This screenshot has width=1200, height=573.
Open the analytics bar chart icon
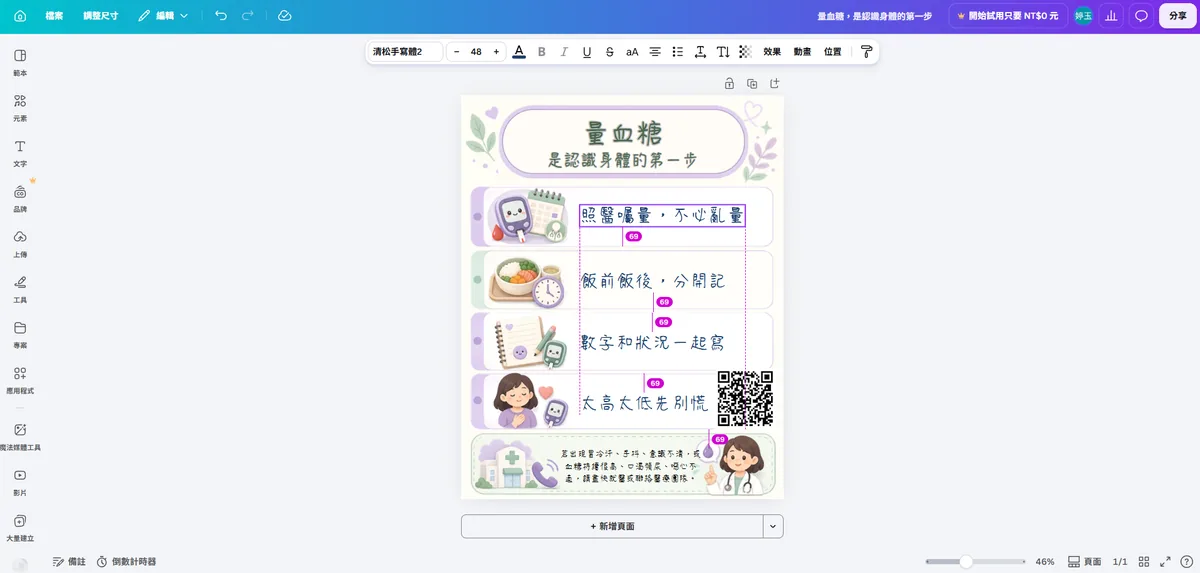pos(1111,16)
